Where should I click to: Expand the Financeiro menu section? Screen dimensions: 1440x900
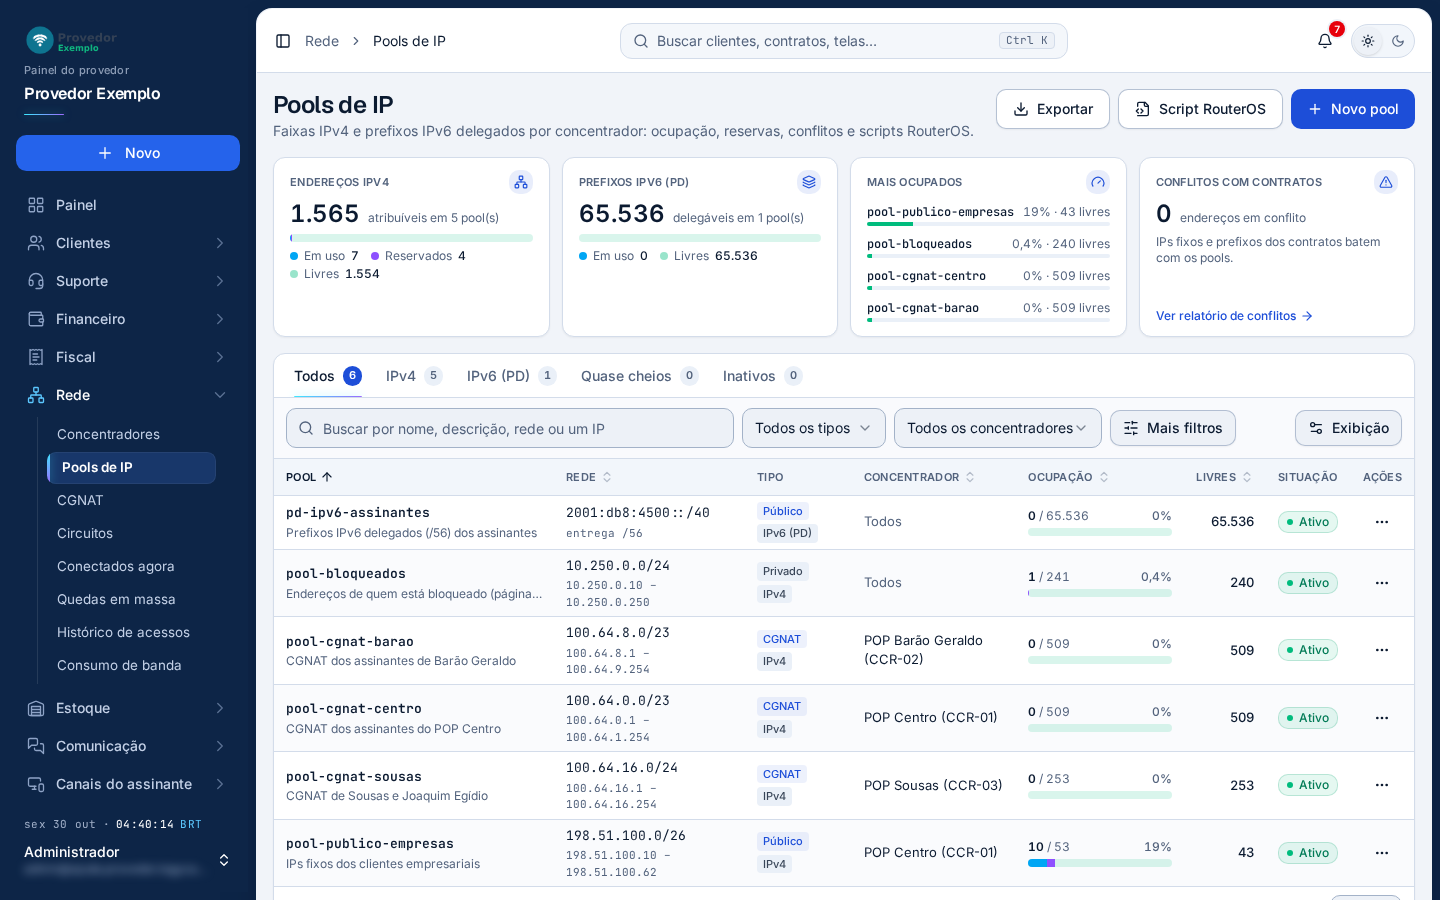[x=128, y=319]
